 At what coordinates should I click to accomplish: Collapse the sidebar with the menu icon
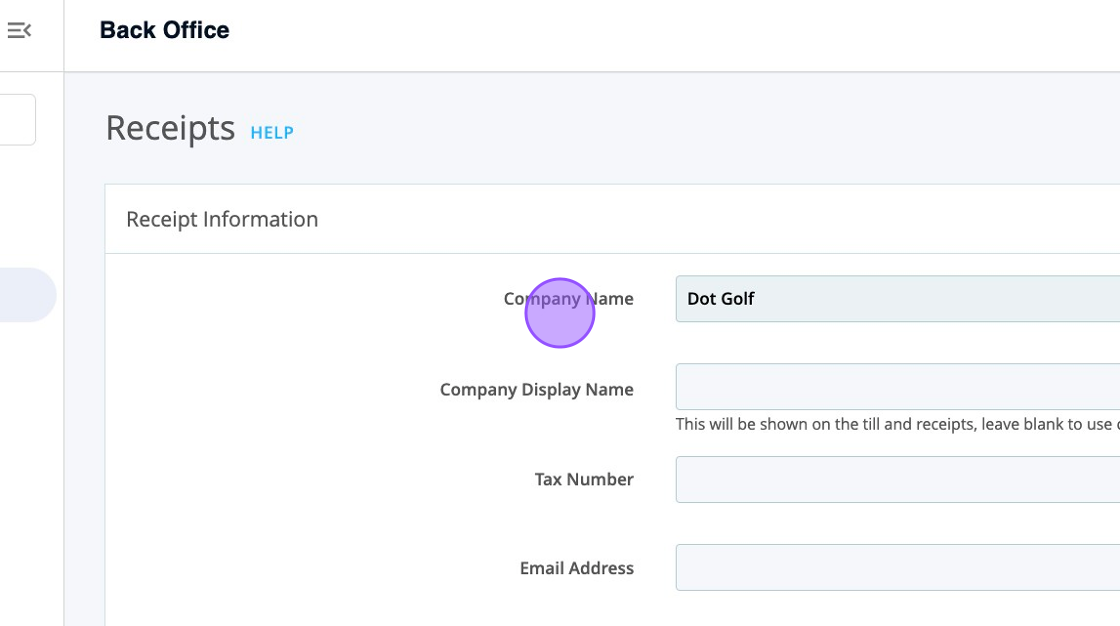(x=18, y=31)
